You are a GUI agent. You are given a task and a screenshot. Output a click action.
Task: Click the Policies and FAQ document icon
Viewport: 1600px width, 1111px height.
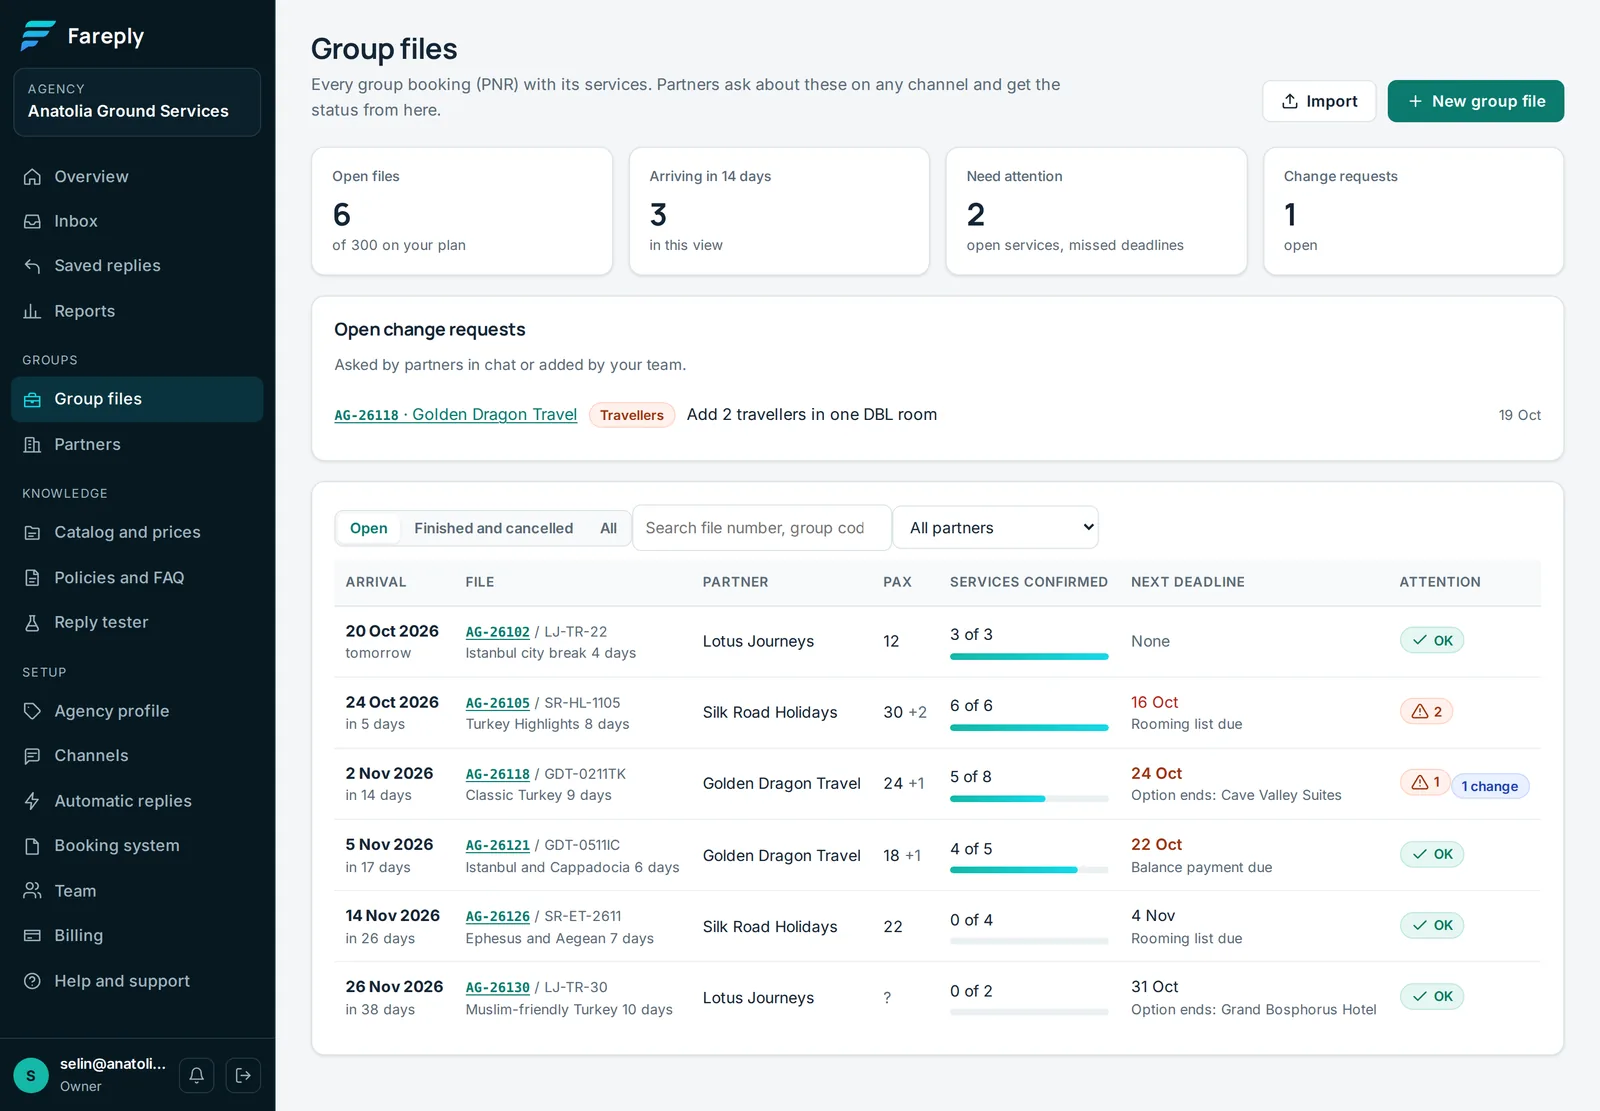(32, 578)
